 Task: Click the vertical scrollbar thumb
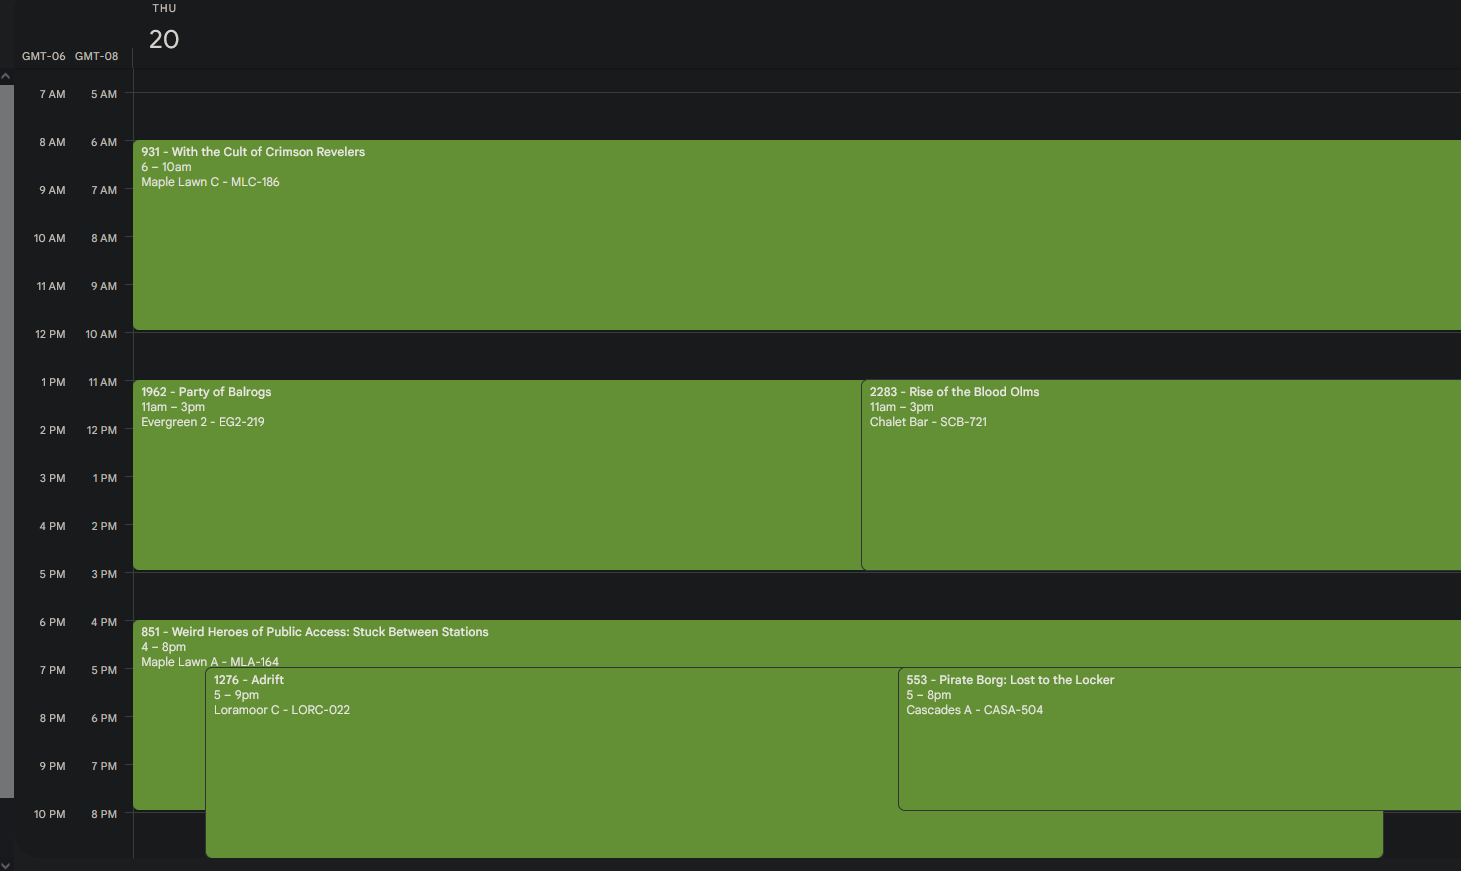point(6,441)
